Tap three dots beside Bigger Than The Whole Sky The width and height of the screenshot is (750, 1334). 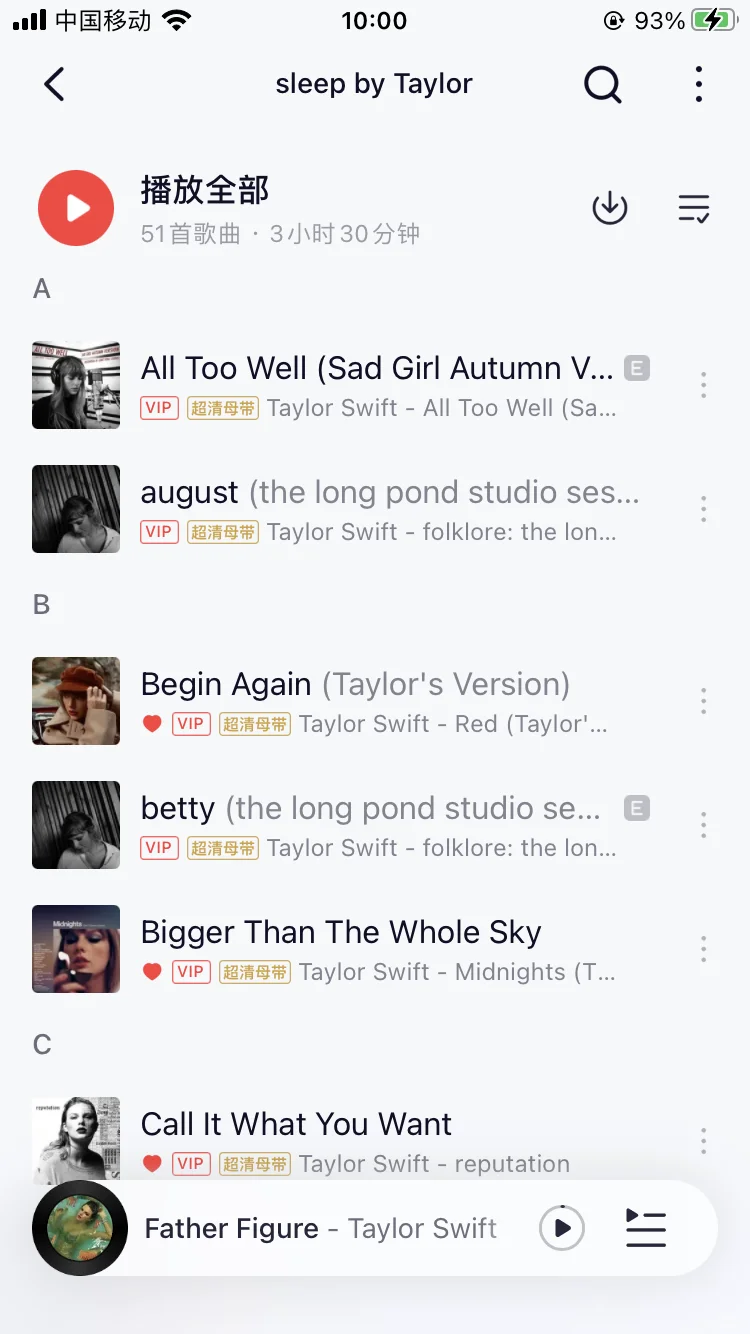click(x=703, y=949)
